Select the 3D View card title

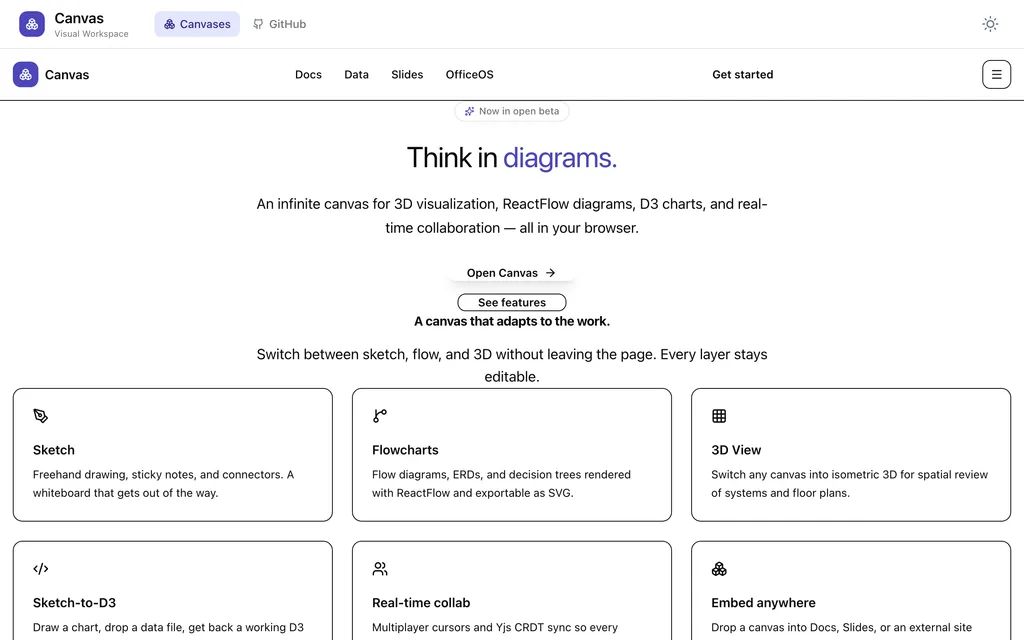(x=736, y=450)
